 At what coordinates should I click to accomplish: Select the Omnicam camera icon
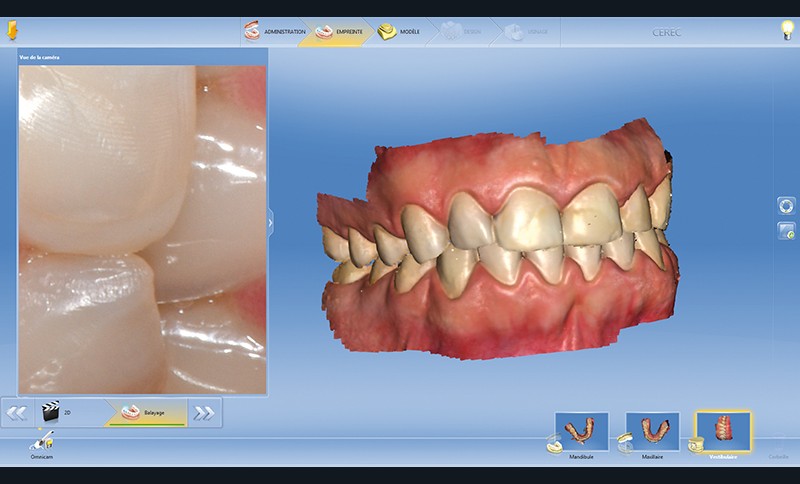43,440
